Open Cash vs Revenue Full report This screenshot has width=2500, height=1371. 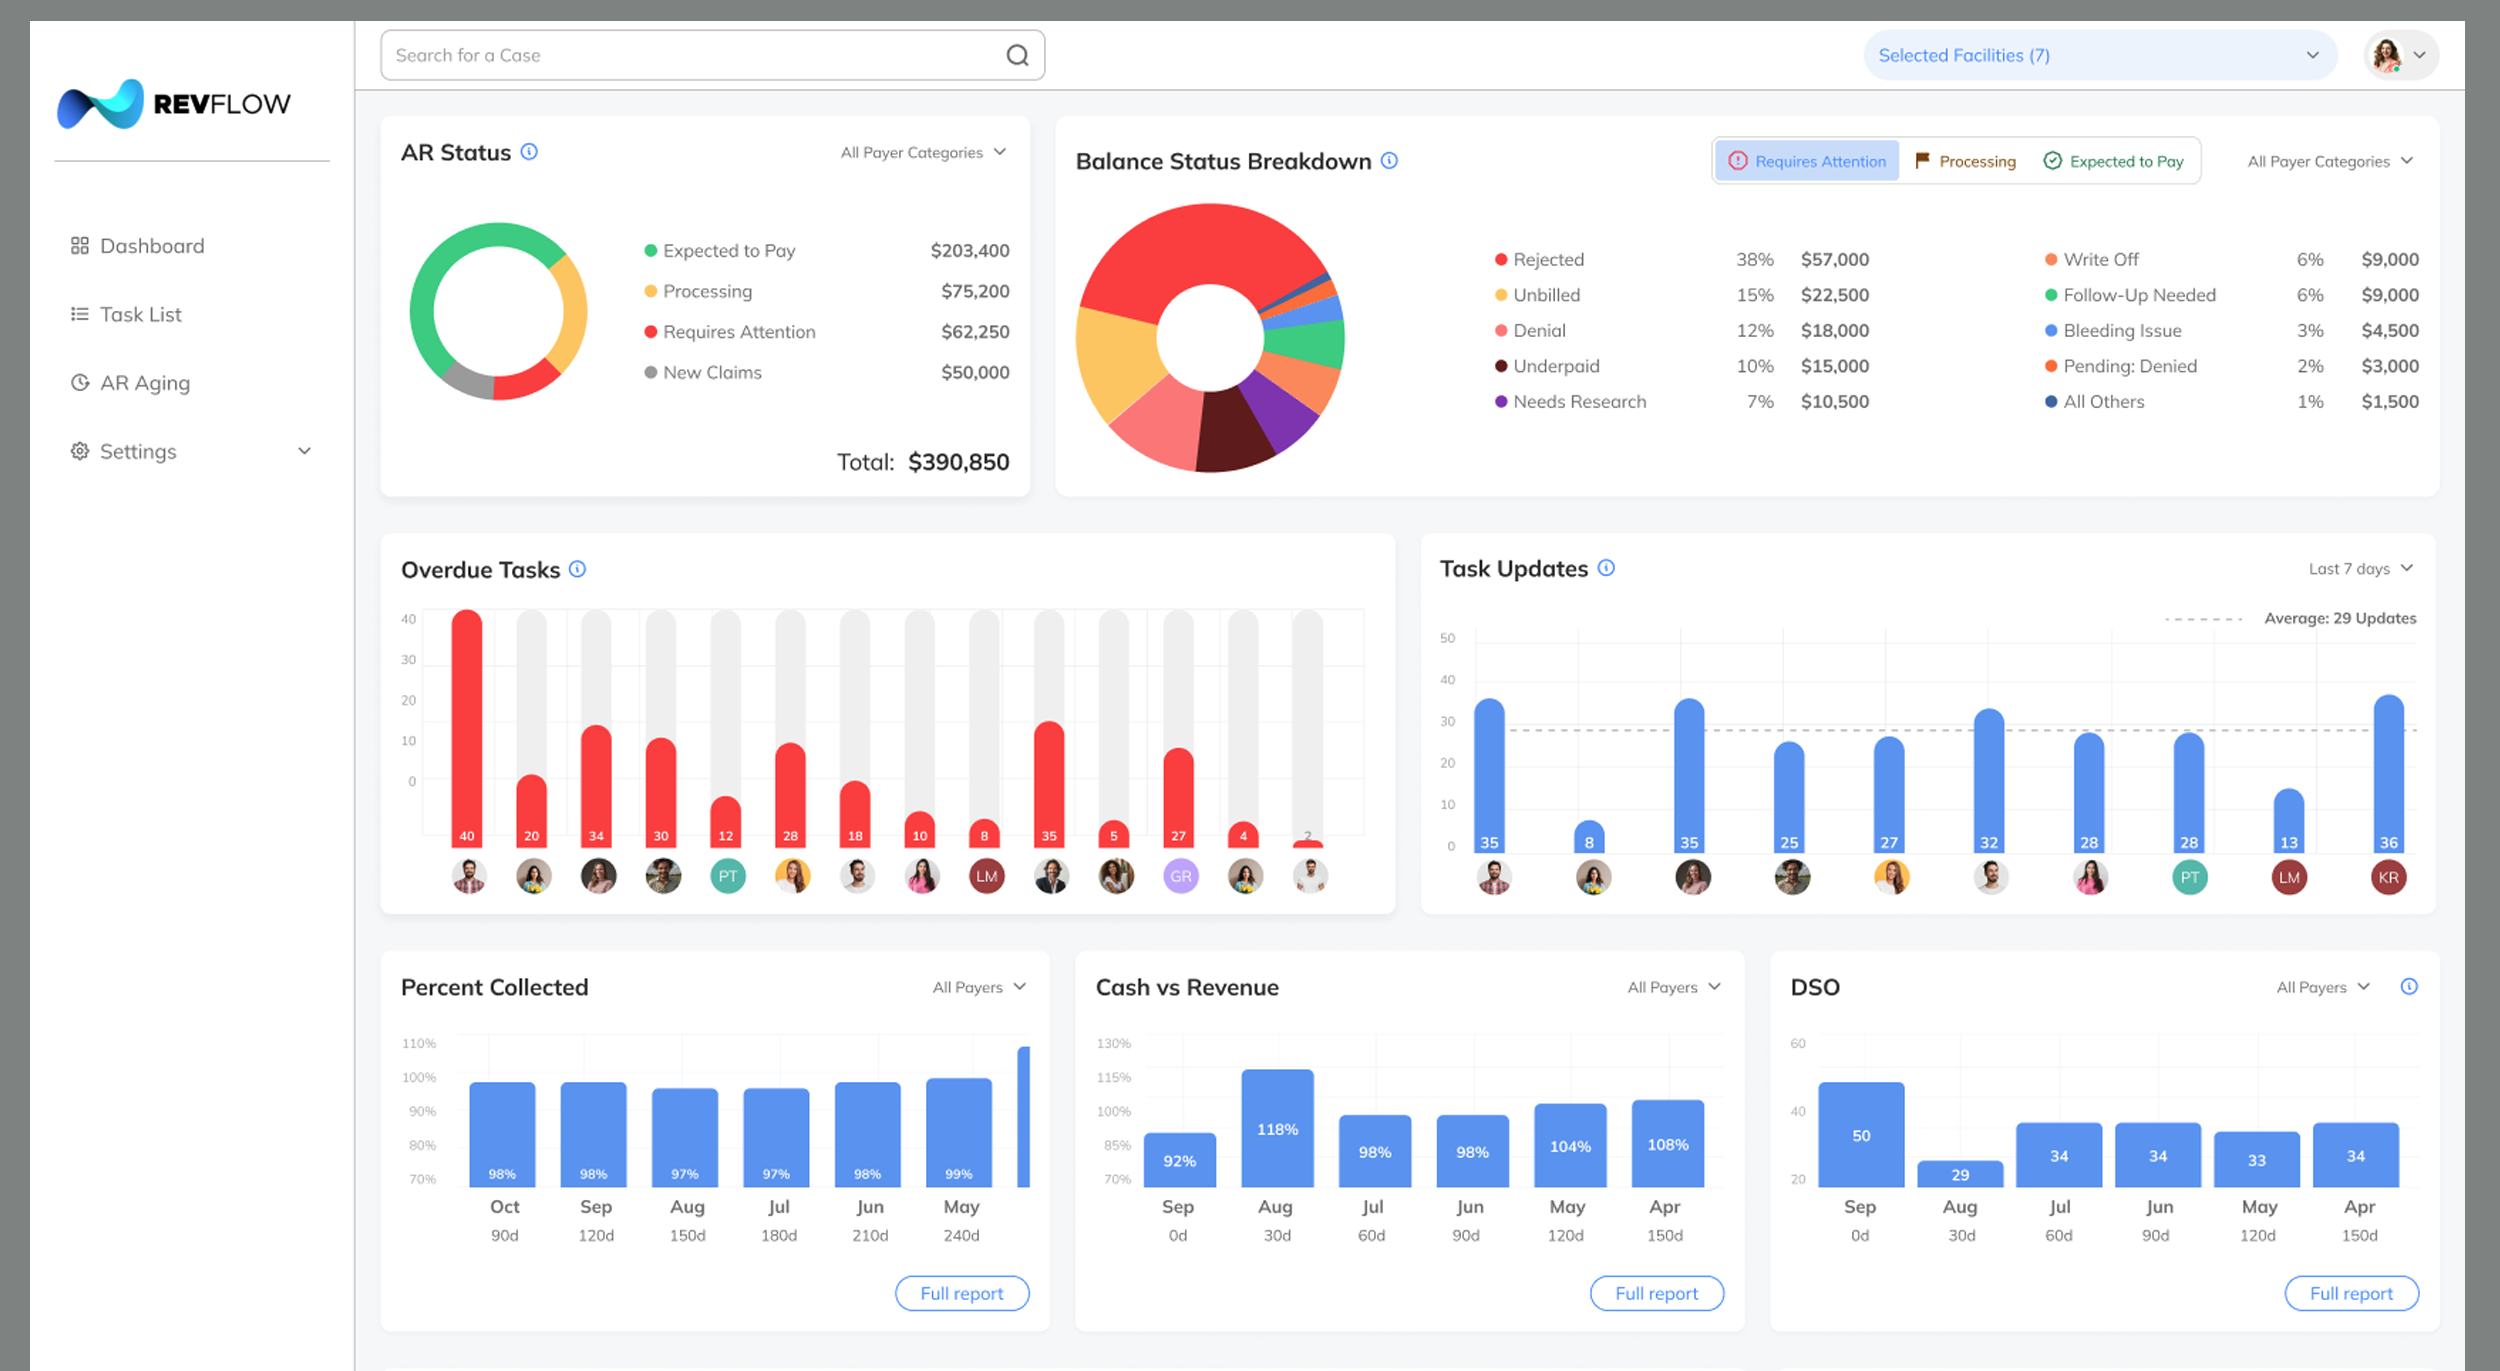[x=1656, y=1293]
